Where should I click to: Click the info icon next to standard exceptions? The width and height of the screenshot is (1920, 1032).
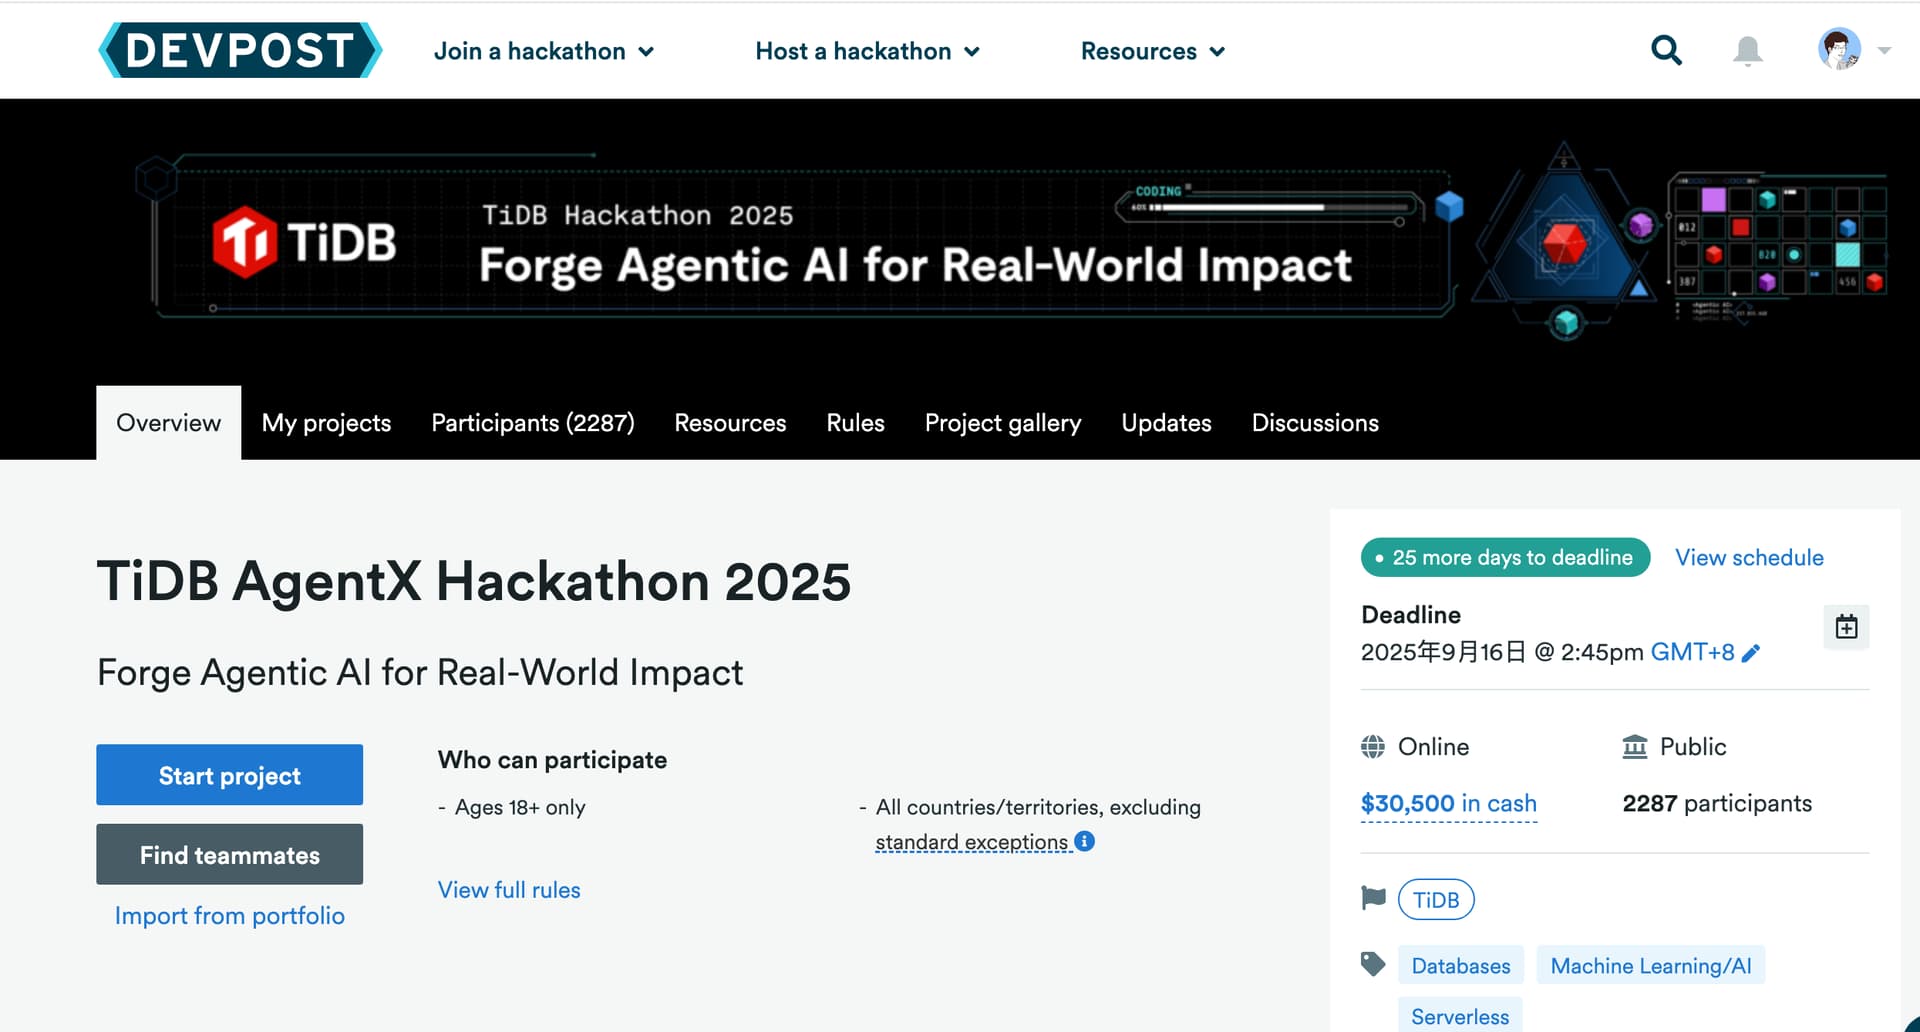[1085, 841]
